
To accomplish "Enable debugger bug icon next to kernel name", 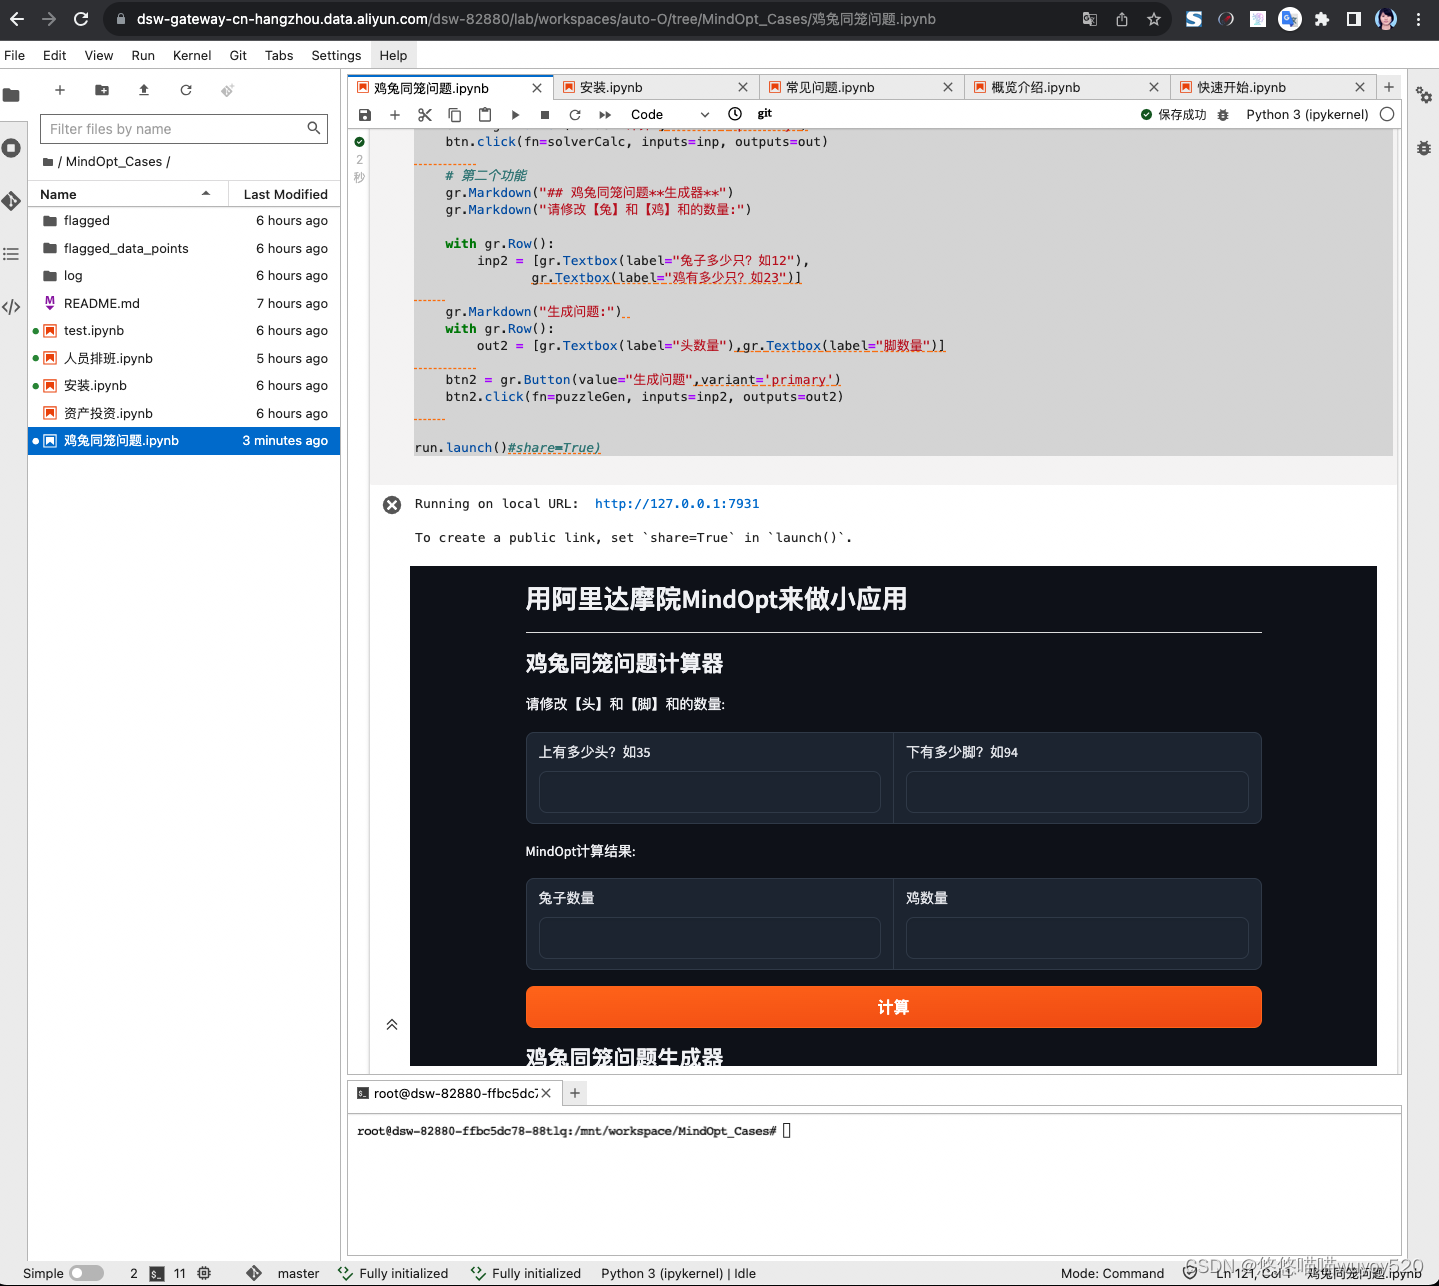I will [1223, 115].
